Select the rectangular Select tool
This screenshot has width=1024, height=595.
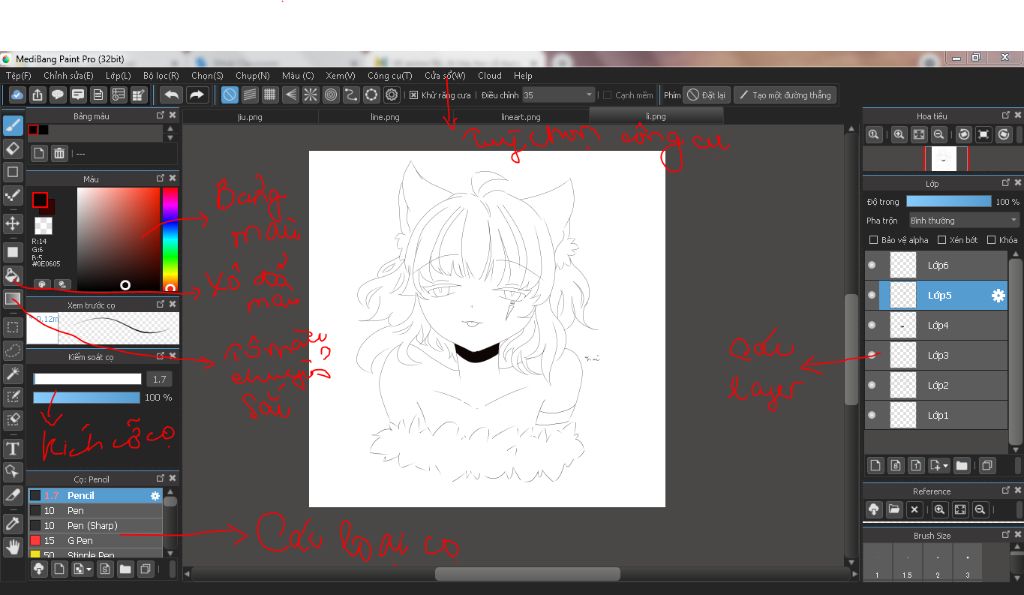(x=12, y=327)
